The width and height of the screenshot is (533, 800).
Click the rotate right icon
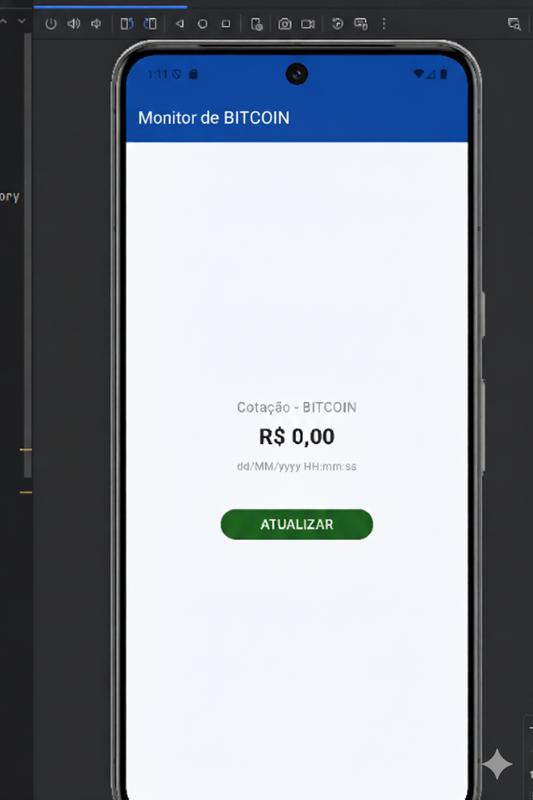point(150,23)
